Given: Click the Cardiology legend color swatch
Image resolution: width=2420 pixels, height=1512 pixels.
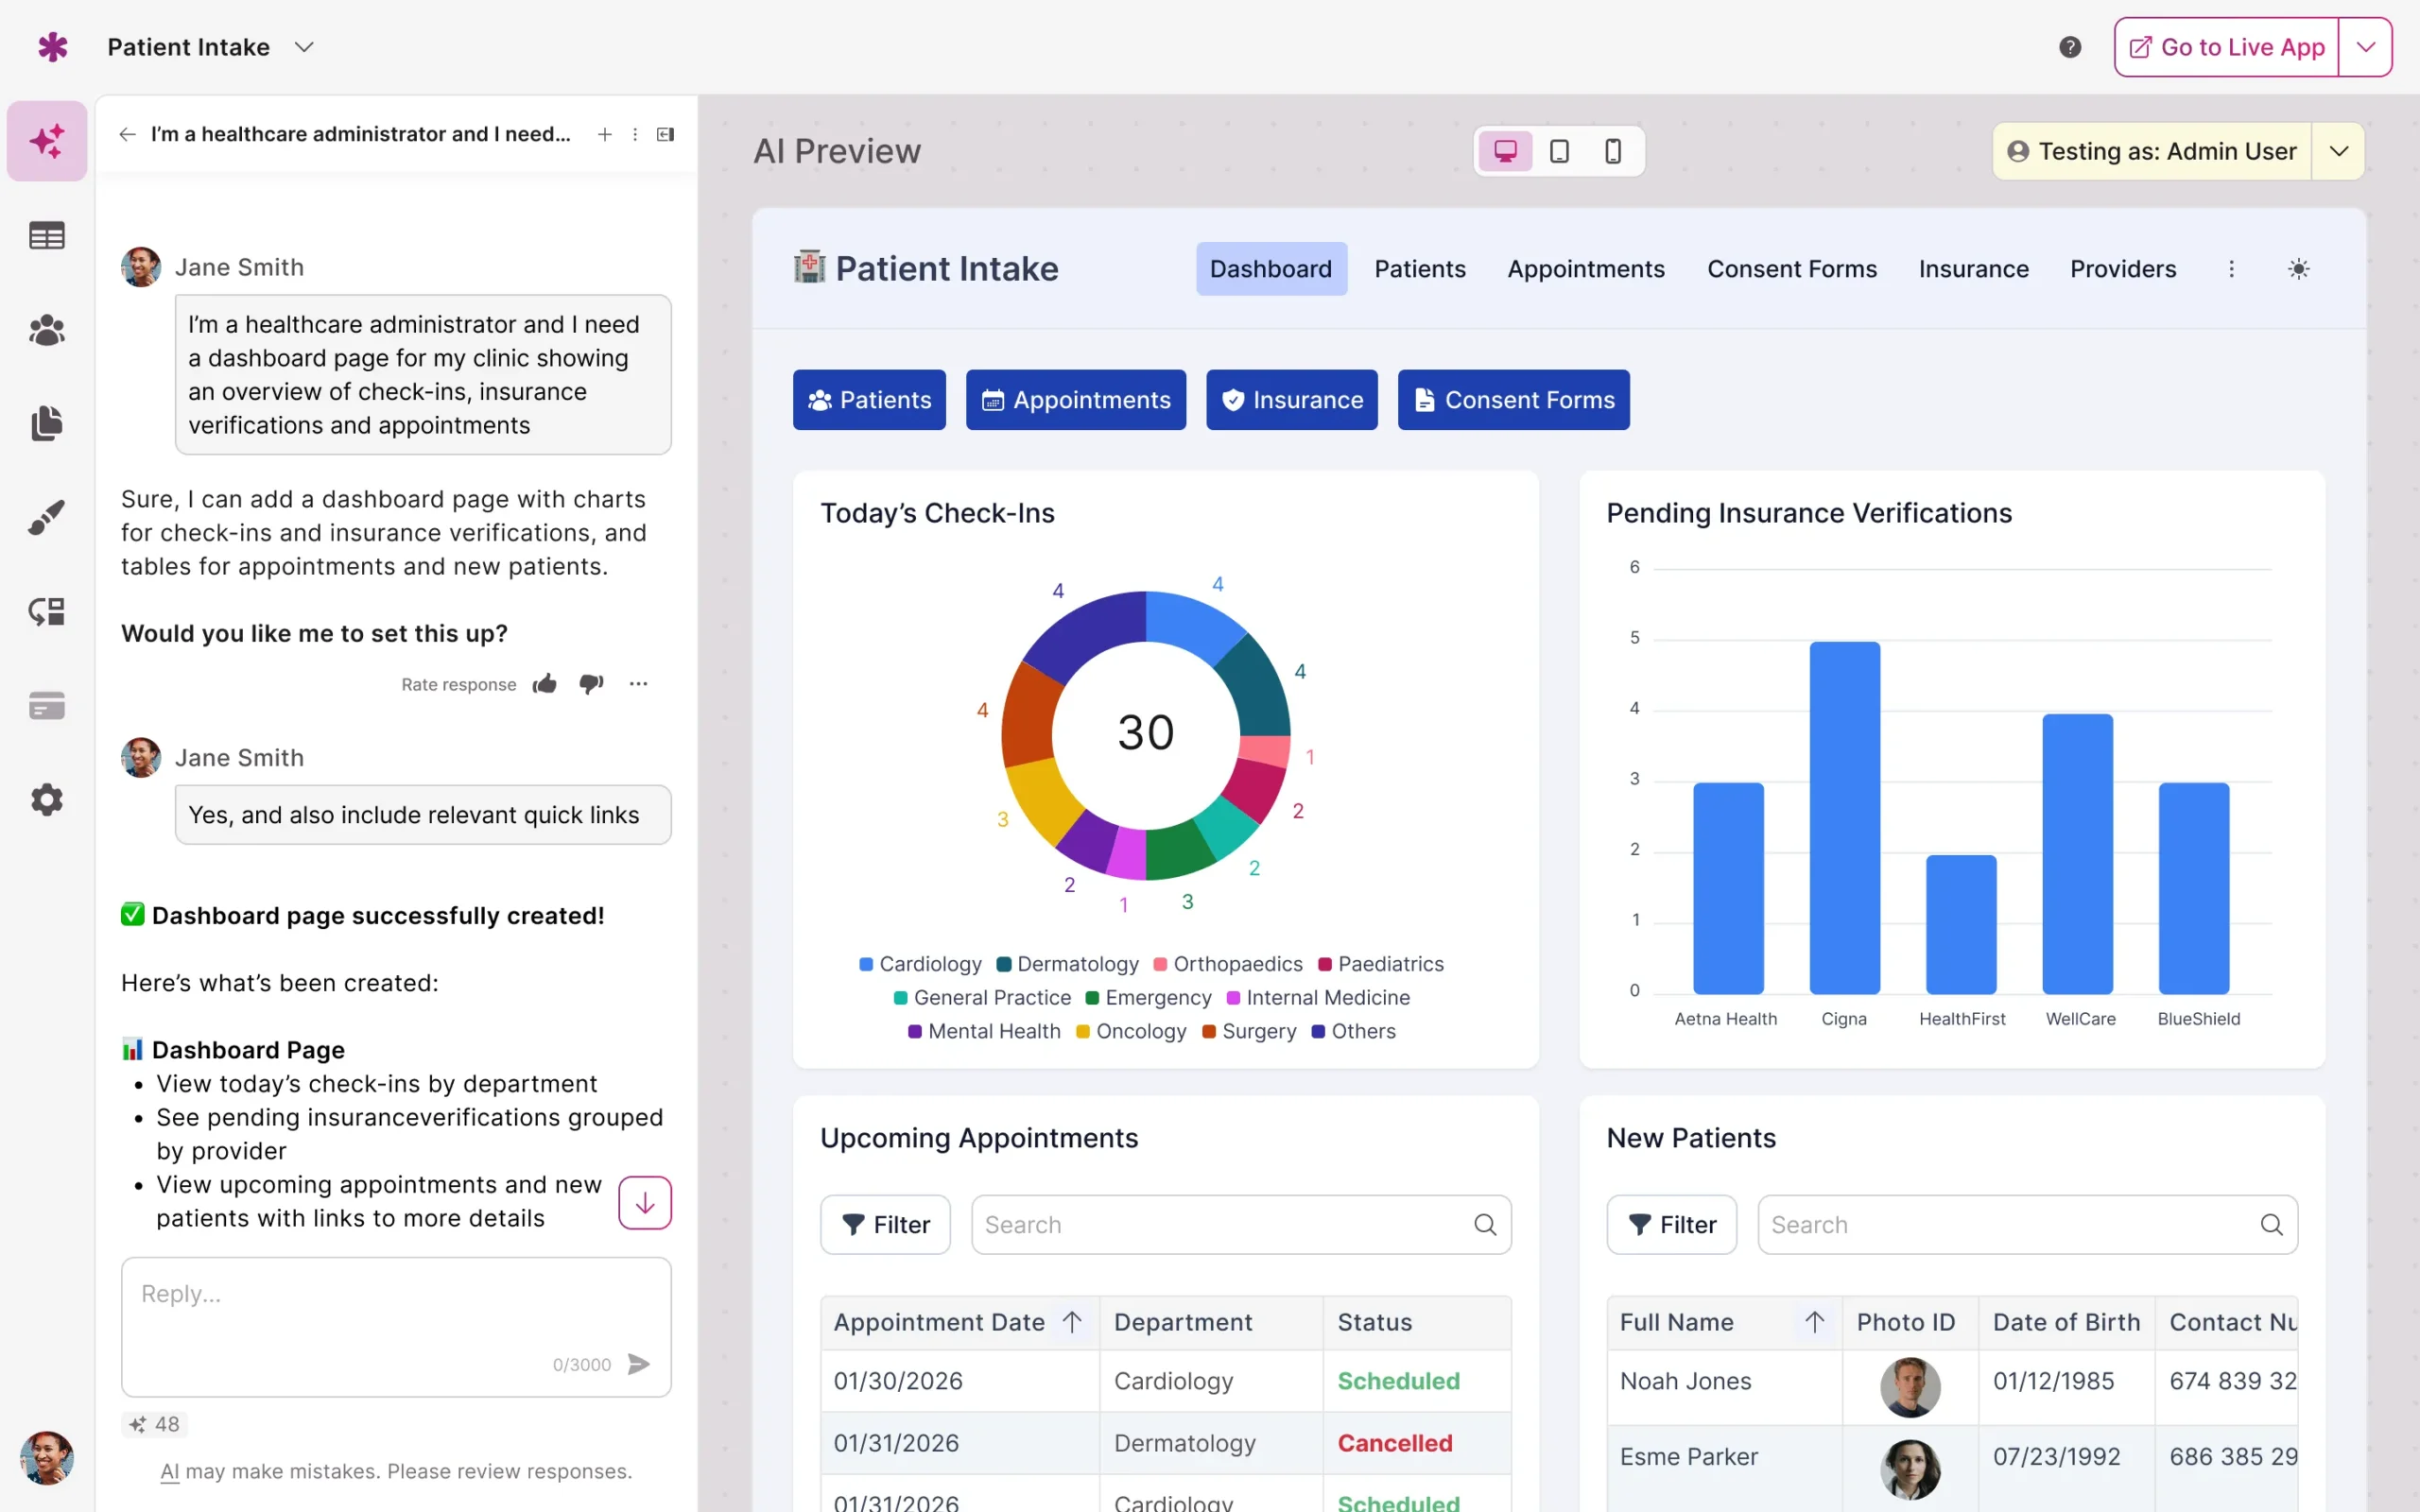Looking at the screenshot, I should click(x=866, y=964).
